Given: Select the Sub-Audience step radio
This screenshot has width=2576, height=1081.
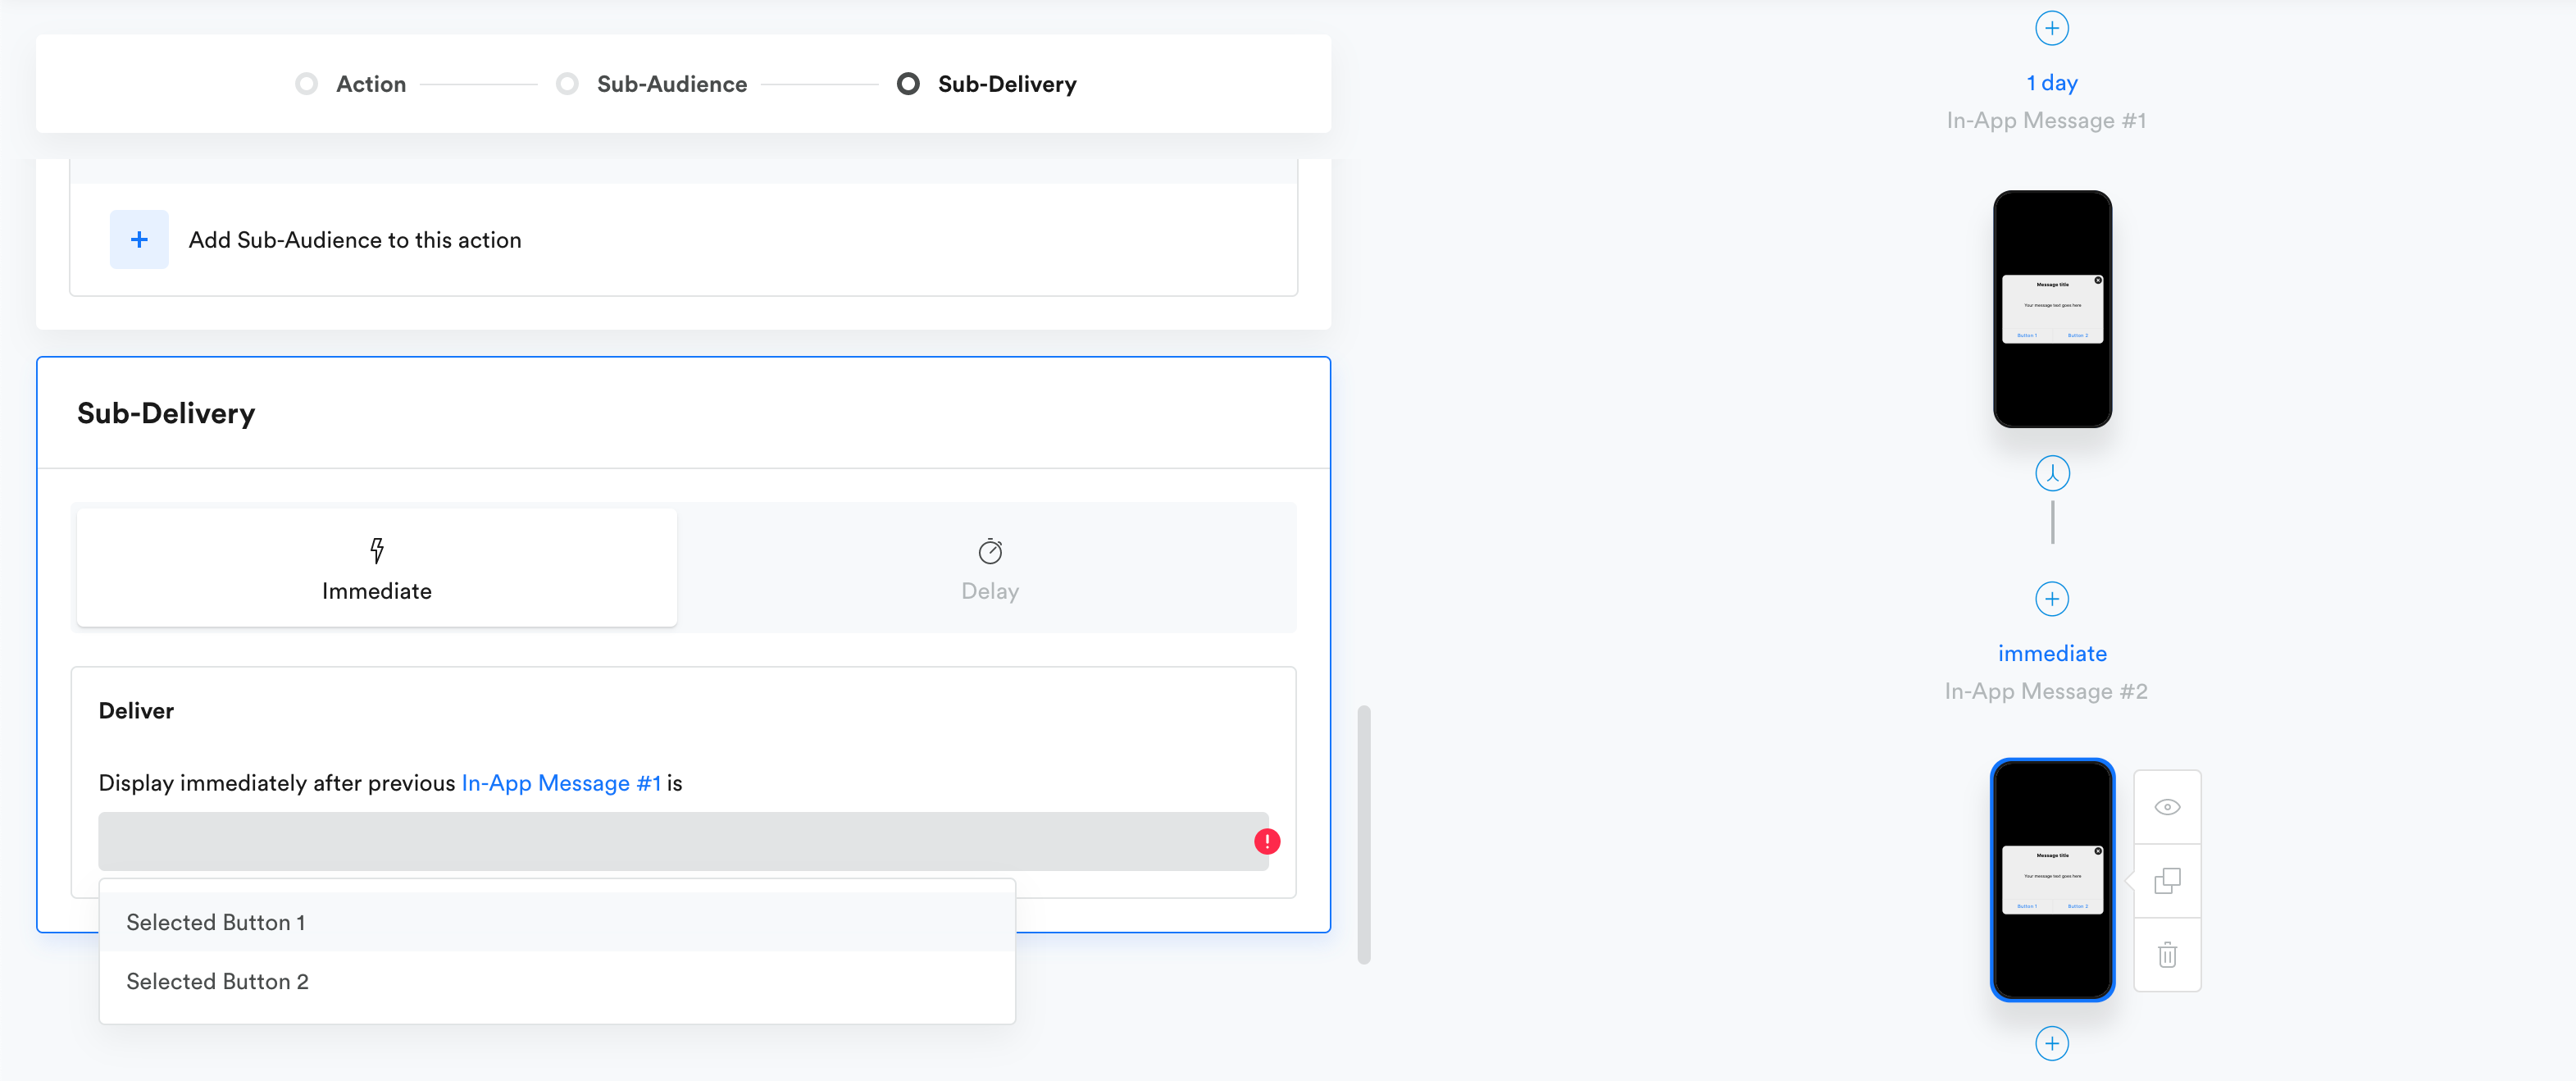Looking at the screenshot, I should coord(567,84).
